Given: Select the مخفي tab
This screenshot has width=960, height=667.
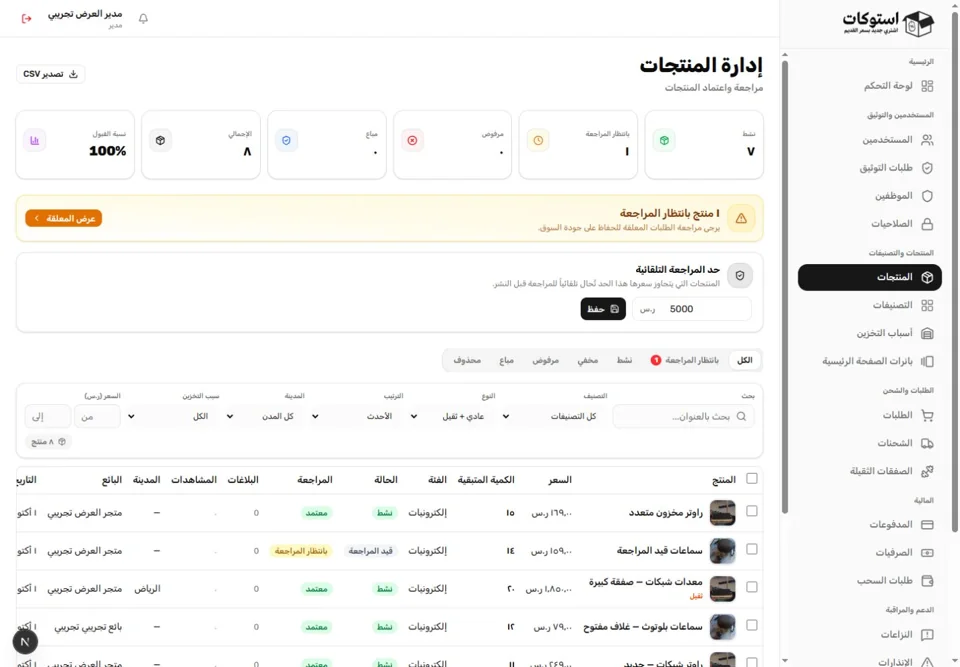Looking at the screenshot, I should pos(588,360).
